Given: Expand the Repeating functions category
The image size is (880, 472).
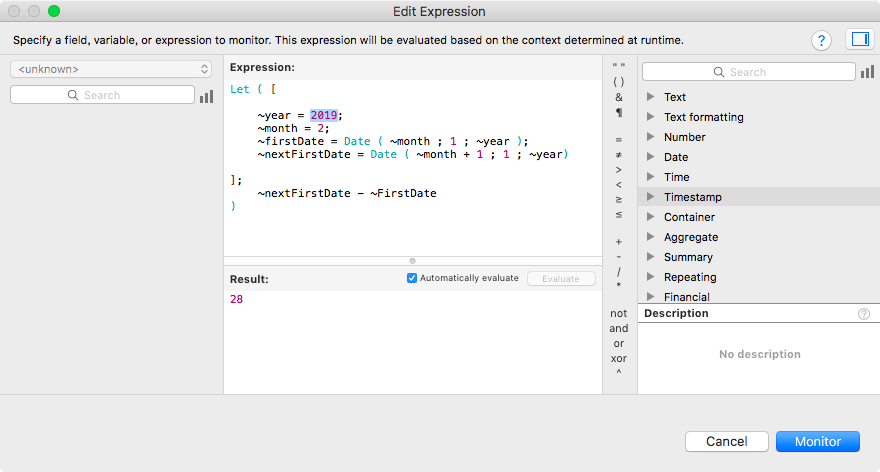Looking at the screenshot, I should [650, 277].
